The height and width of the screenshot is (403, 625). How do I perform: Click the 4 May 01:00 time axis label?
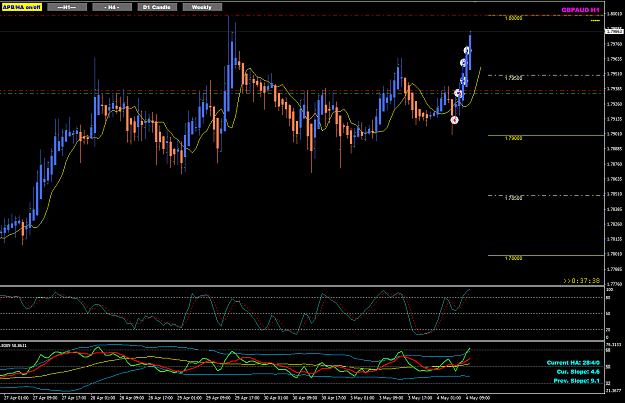(449, 398)
